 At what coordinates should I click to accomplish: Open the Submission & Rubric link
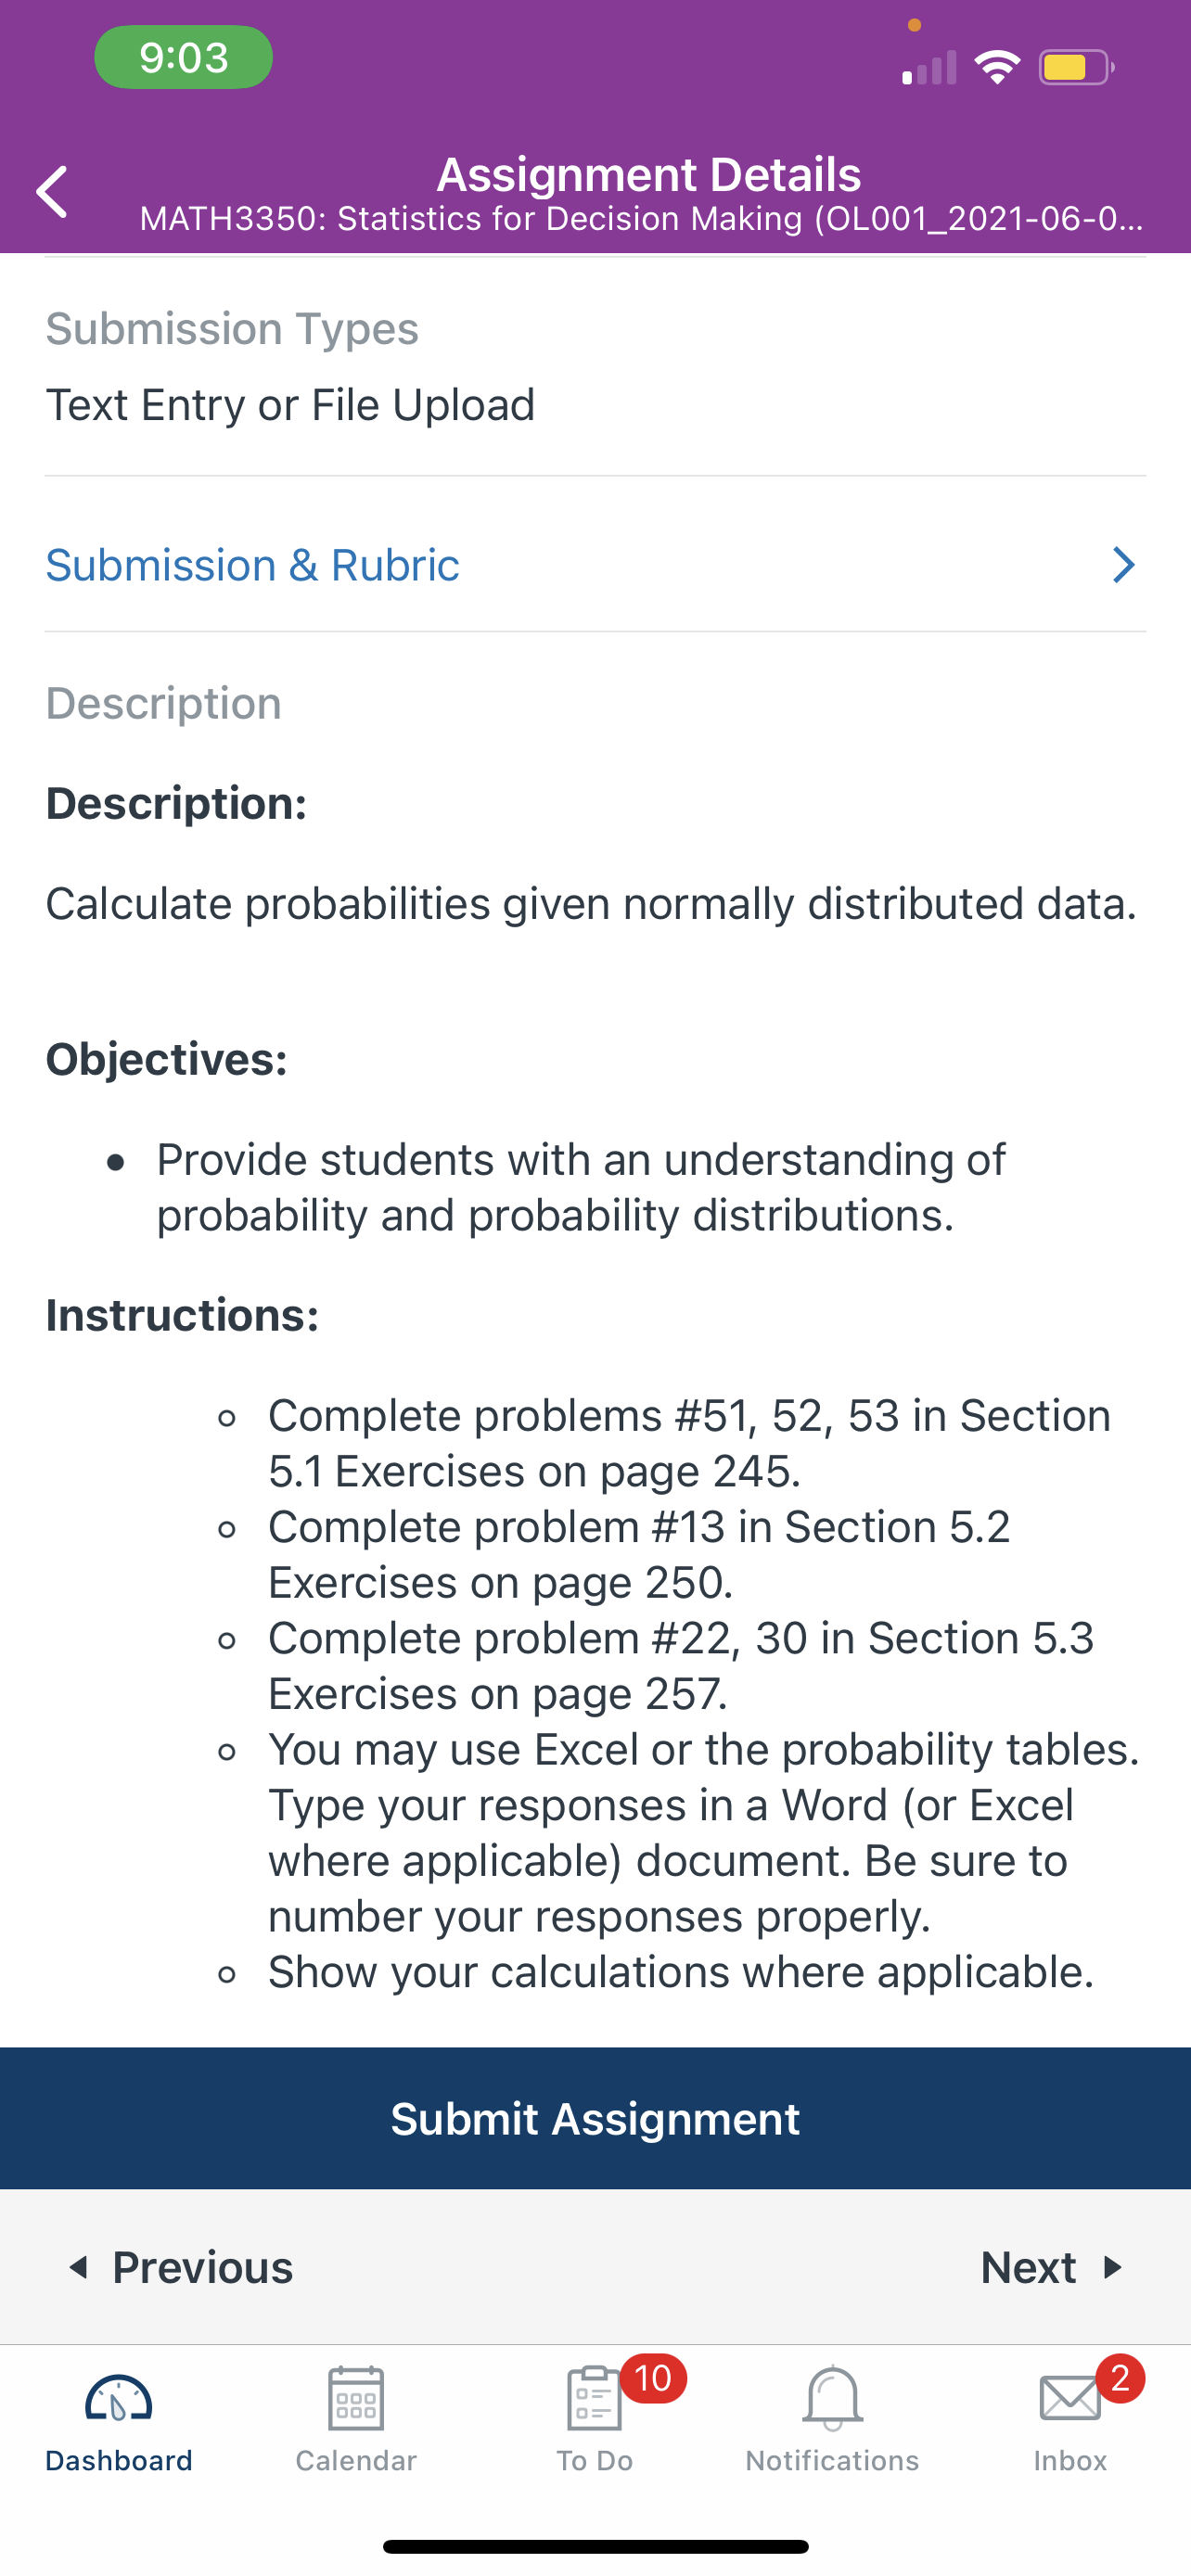[x=252, y=565]
